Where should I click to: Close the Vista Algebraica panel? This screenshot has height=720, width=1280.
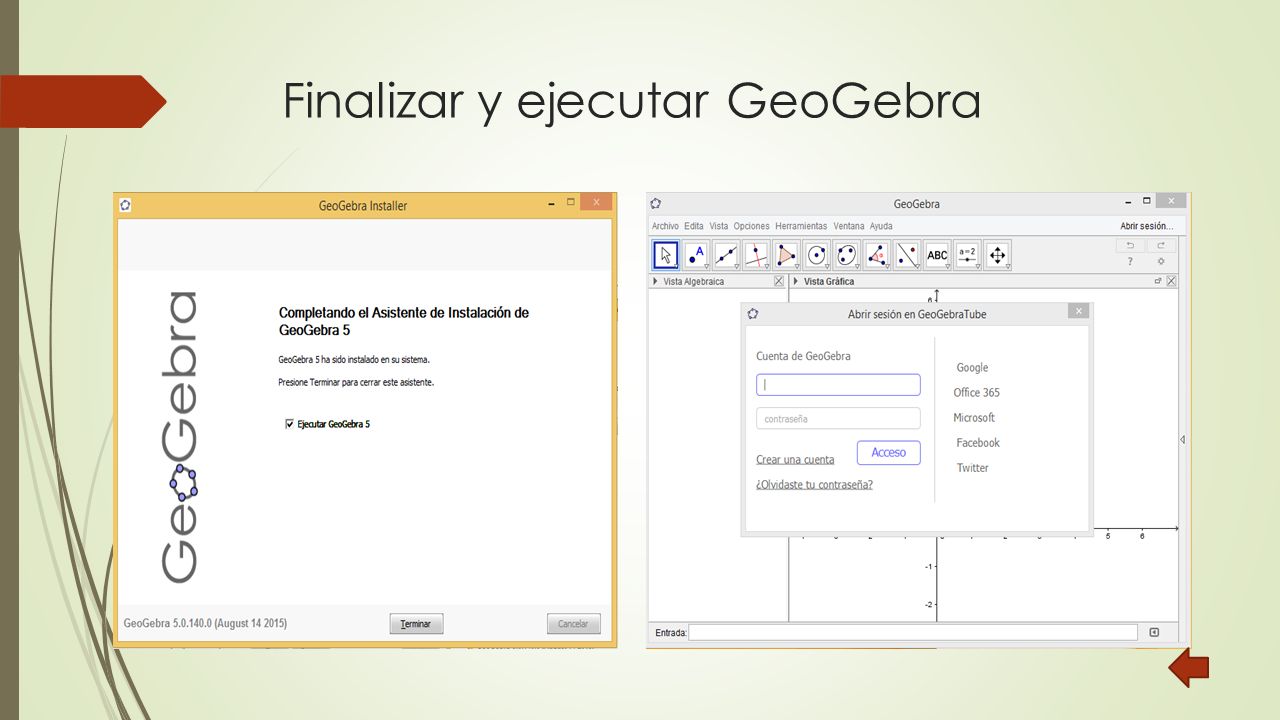(779, 282)
